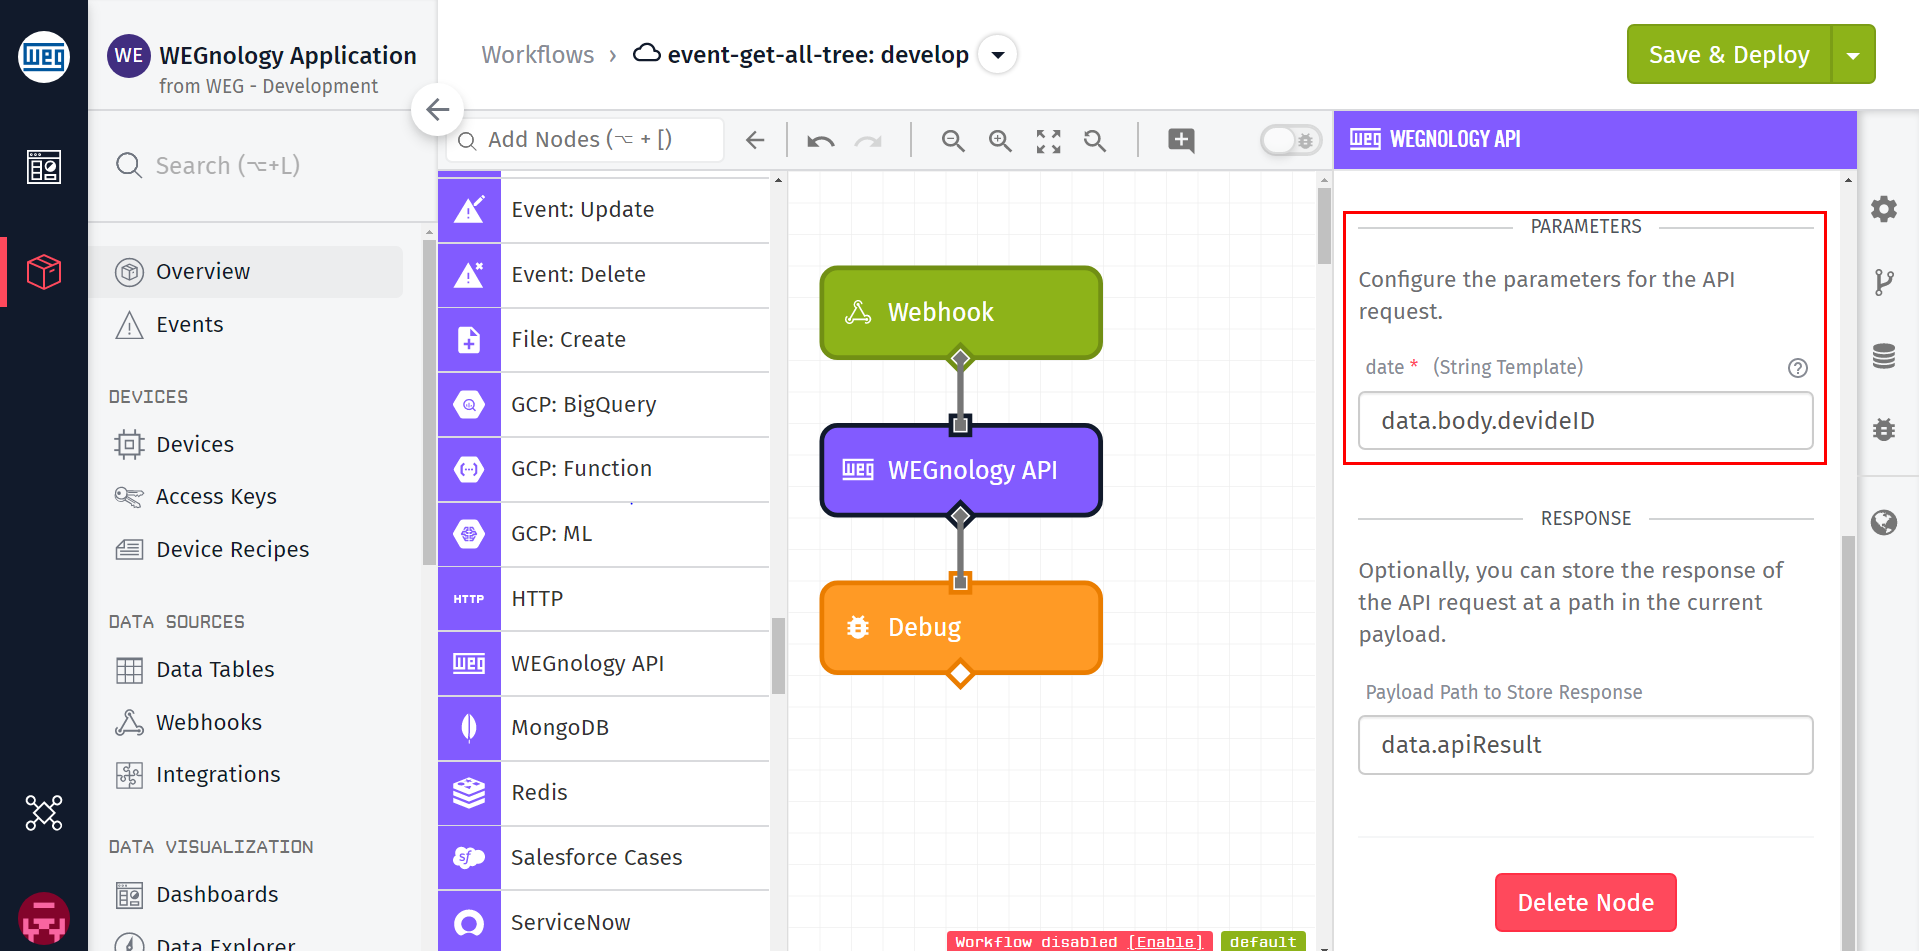
Task: Go to the Workflows breadcrumb
Action: click(x=537, y=55)
